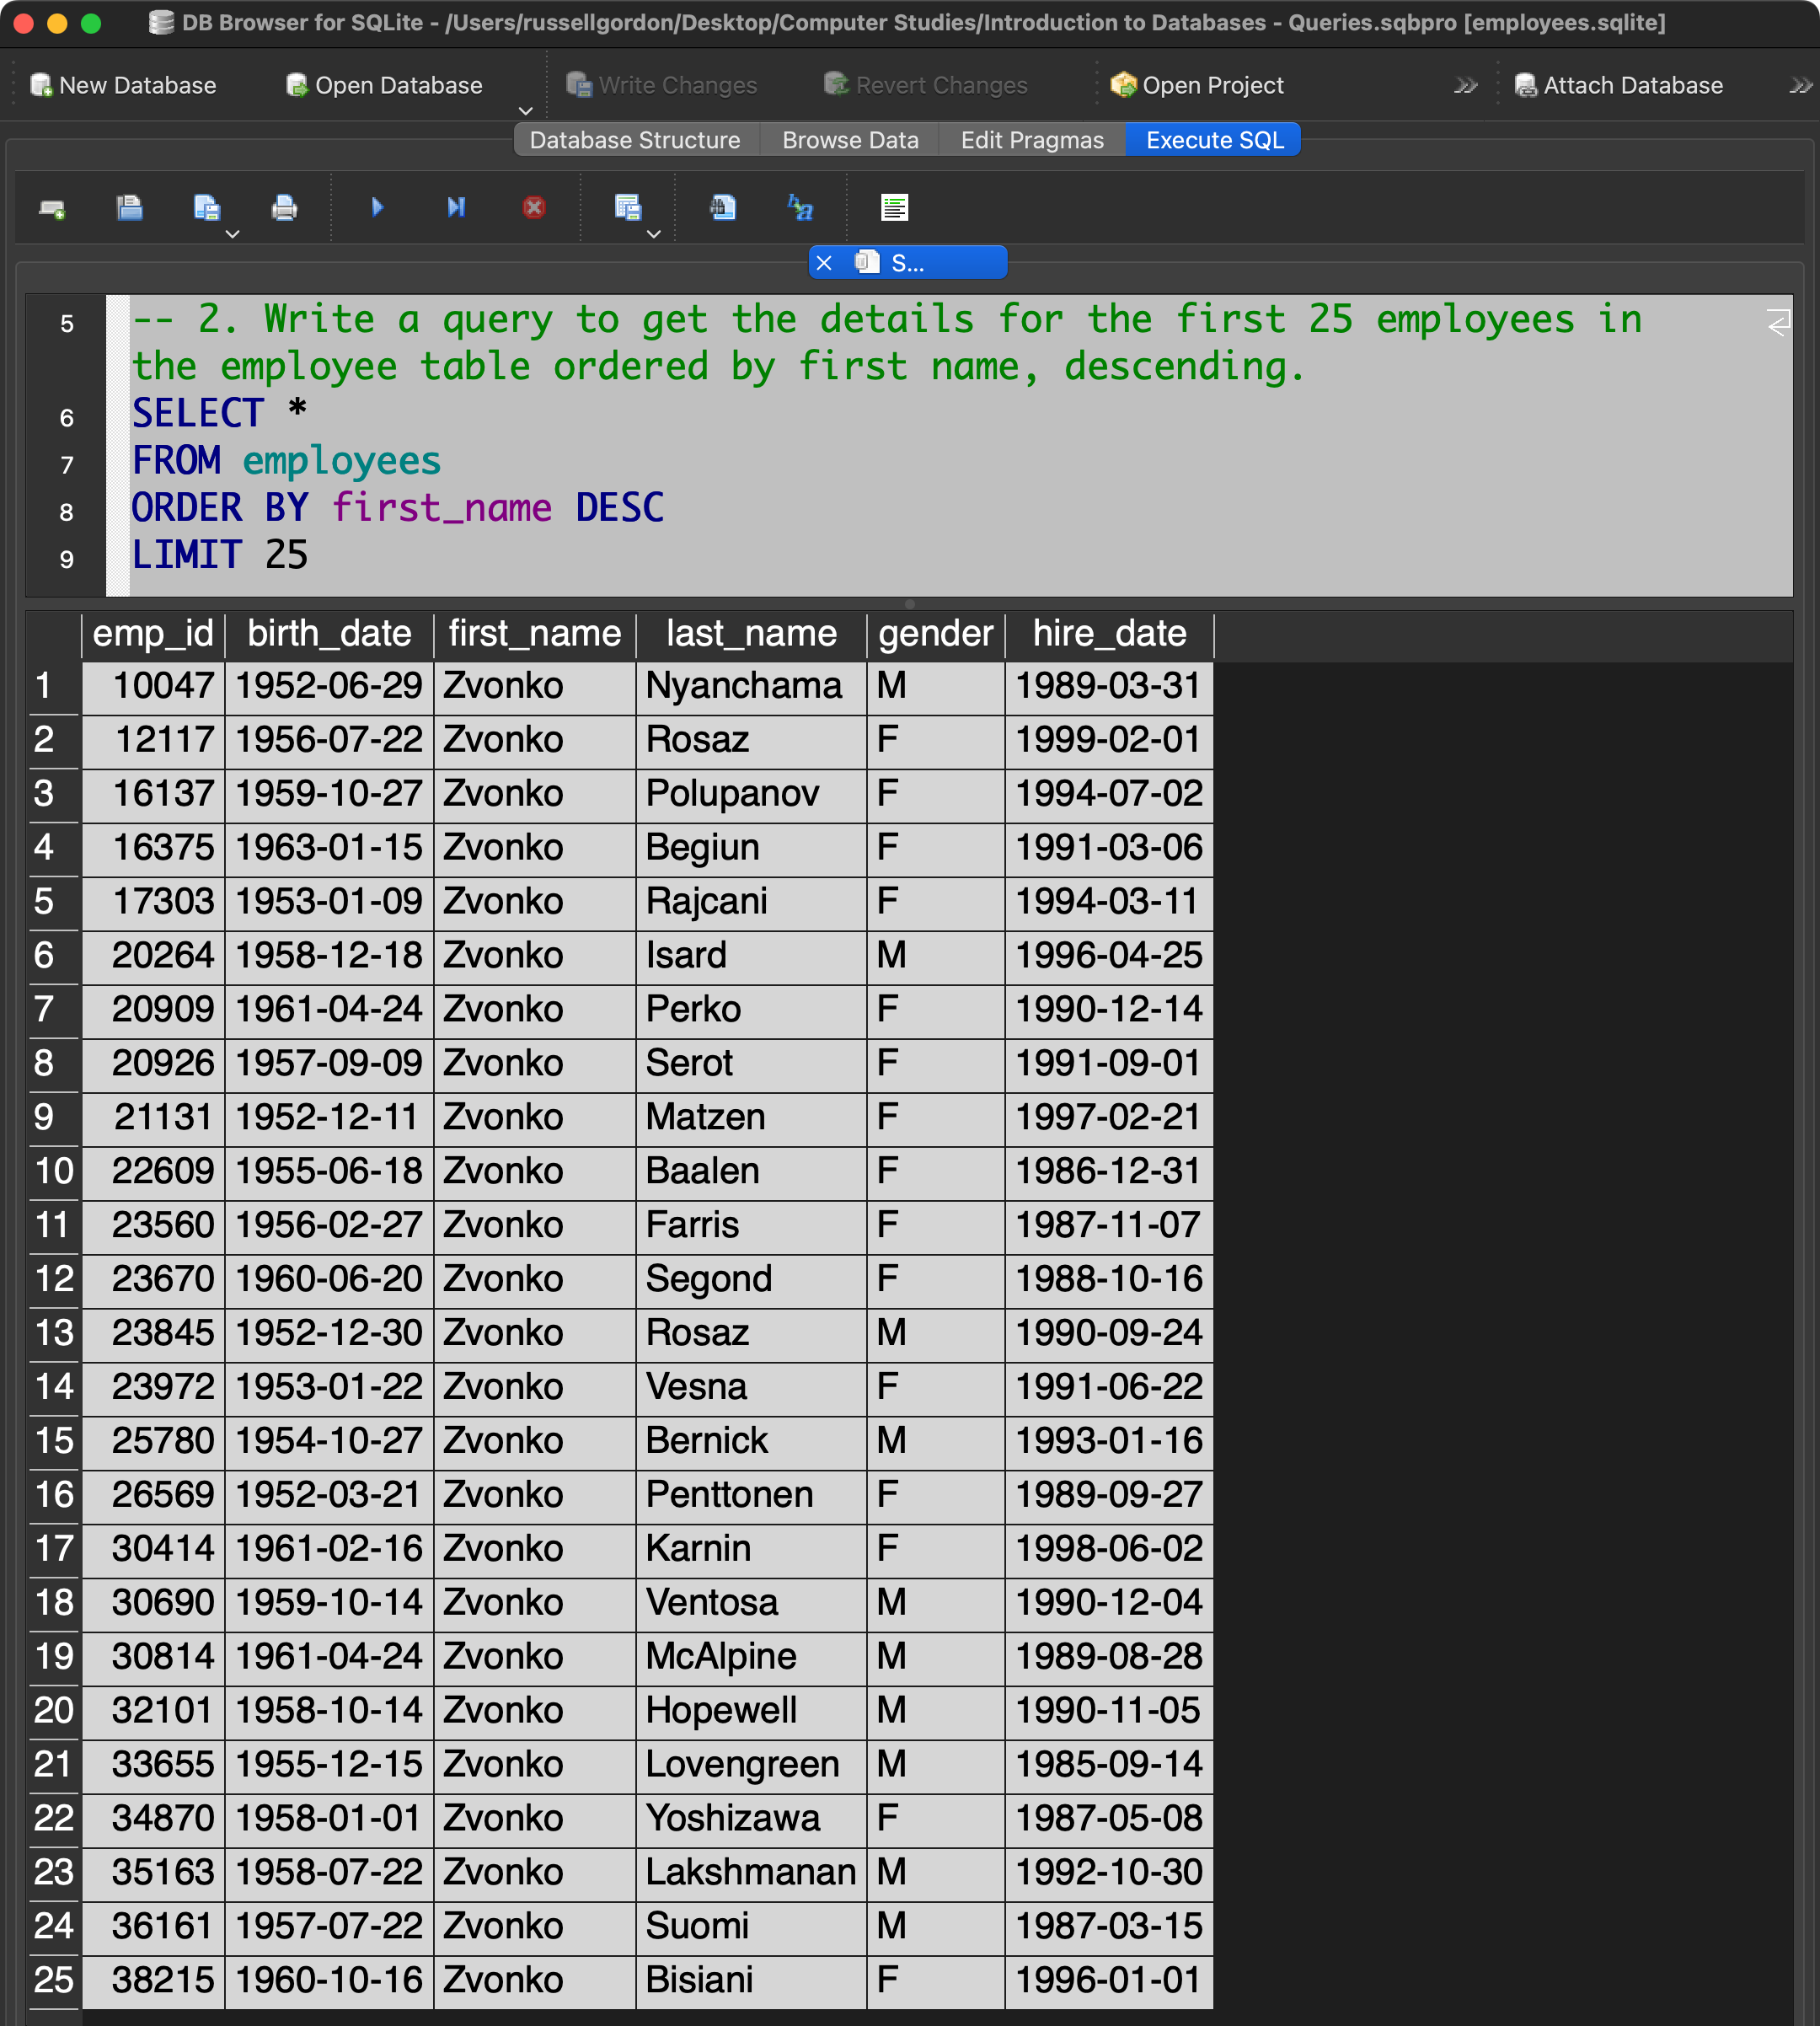Select row 13 header in the results
This screenshot has width=1820, height=2026.
[x=53, y=1333]
